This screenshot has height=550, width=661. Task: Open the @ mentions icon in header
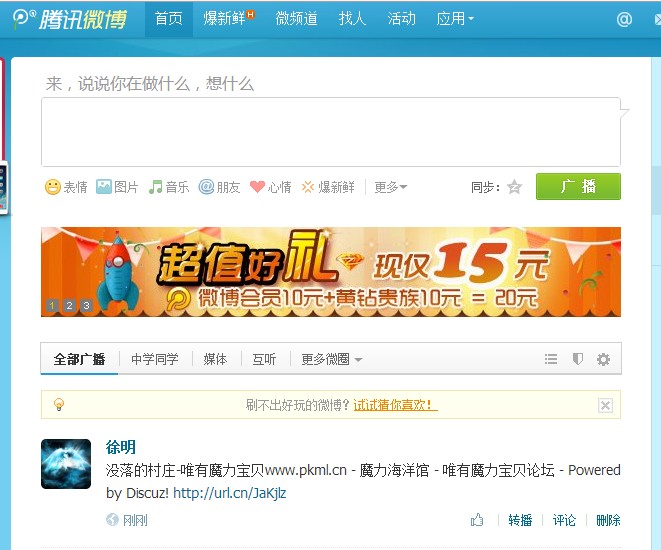[625, 19]
